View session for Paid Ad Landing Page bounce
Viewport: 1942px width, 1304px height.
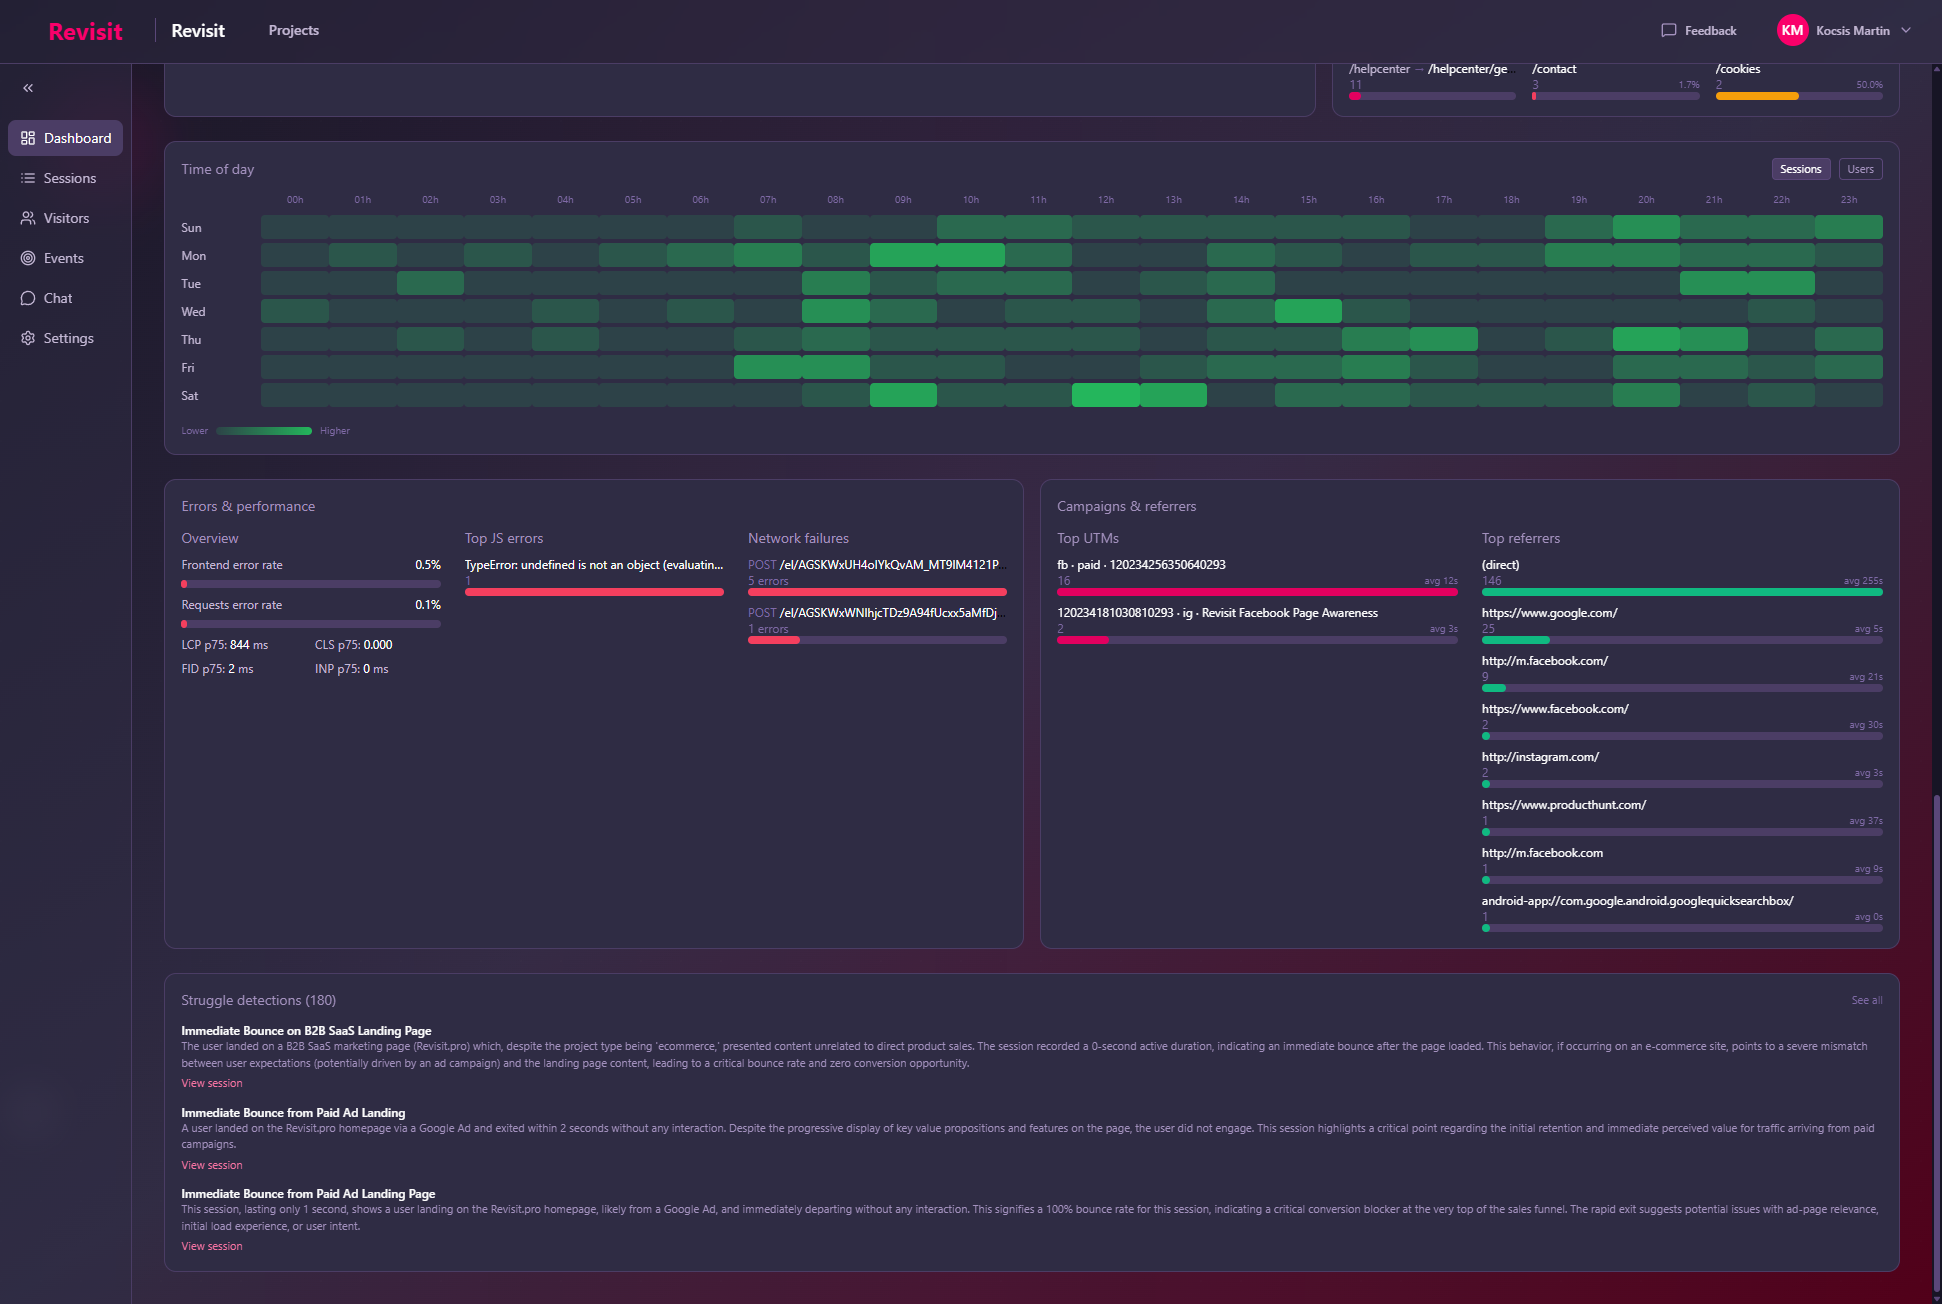(x=212, y=1246)
